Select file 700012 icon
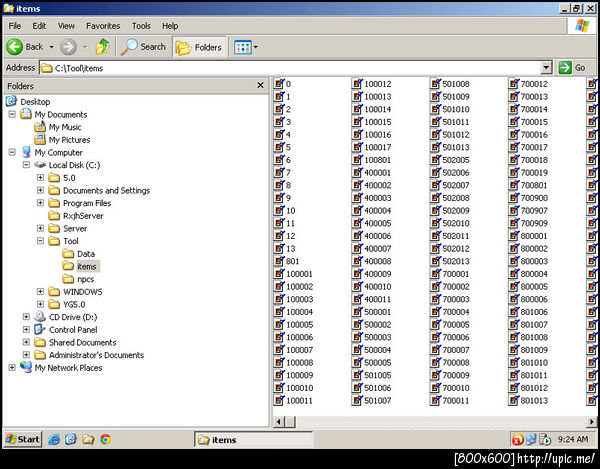The width and height of the screenshot is (600, 469). tap(514, 83)
